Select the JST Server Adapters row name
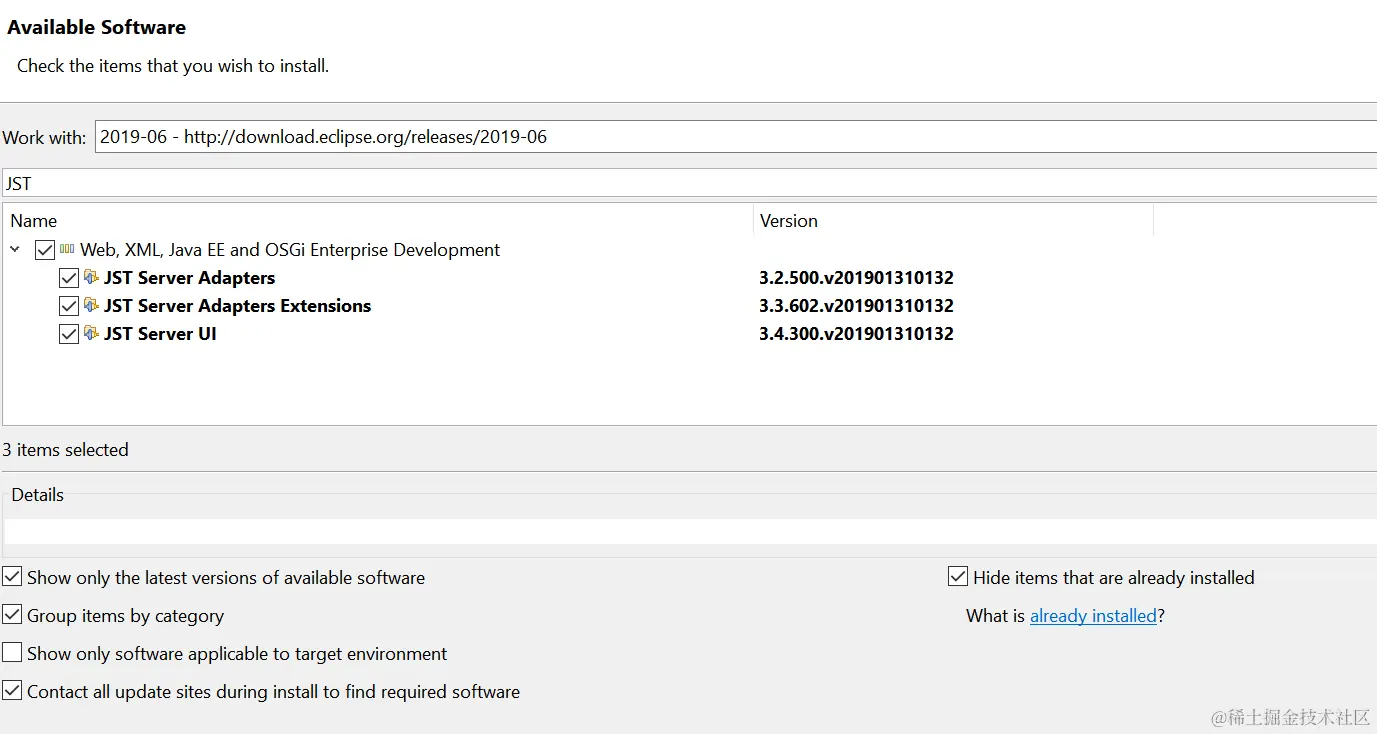Image resolution: width=1377 pixels, height=734 pixels. pyautogui.click(x=189, y=278)
